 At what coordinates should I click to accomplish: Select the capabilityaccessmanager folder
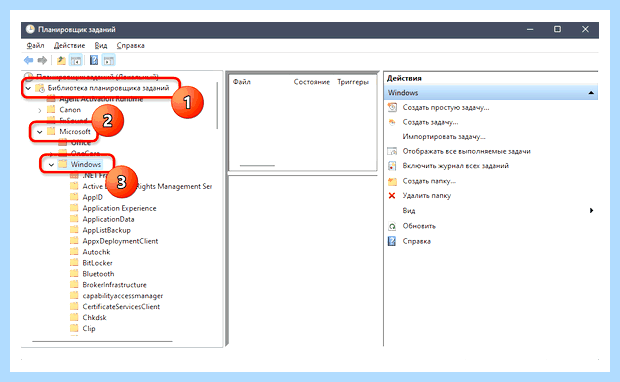(123, 296)
